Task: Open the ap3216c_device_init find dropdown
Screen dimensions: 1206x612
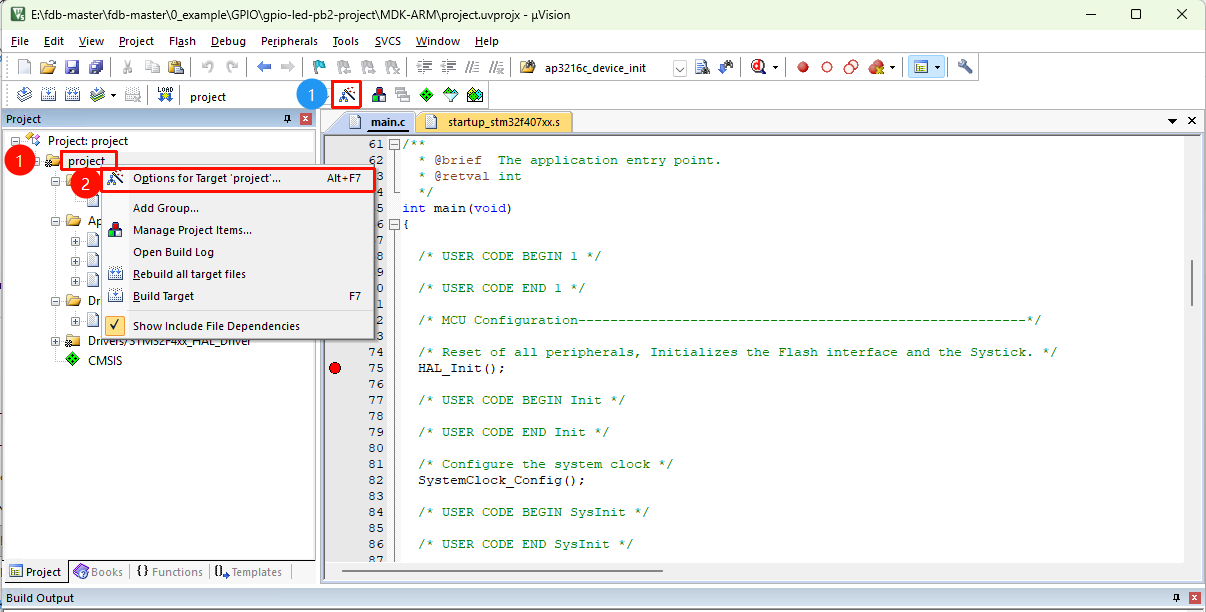Action: (680, 68)
